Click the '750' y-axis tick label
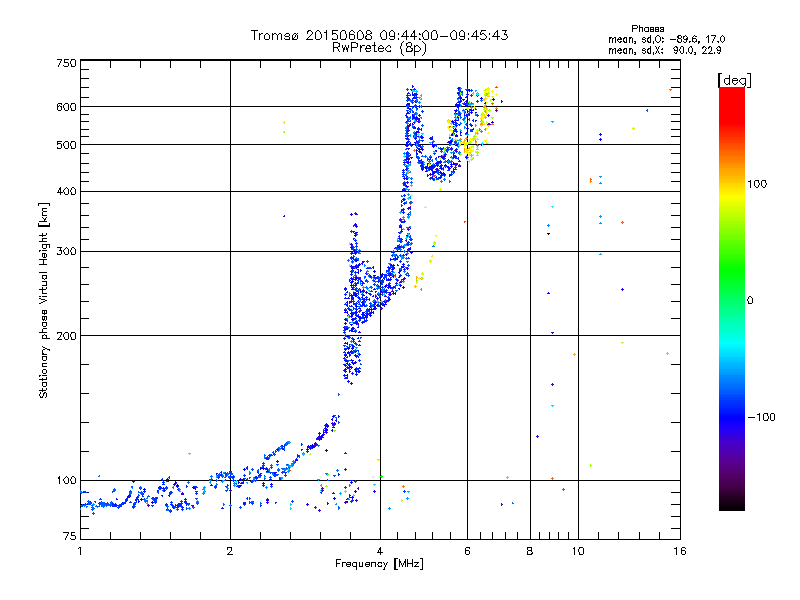Image resolution: width=800 pixels, height=600 pixels. (66, 63)
